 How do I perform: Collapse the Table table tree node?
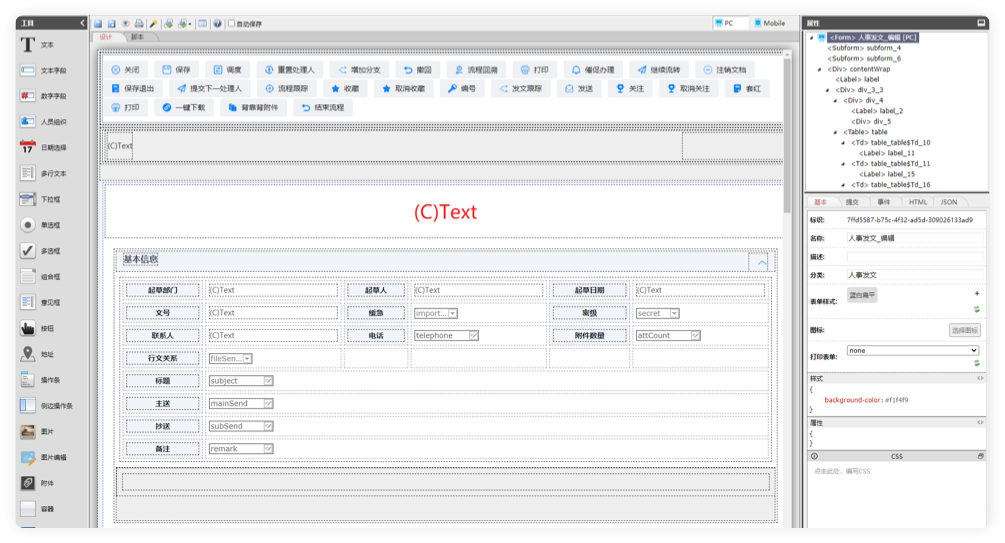pos(835,132)
